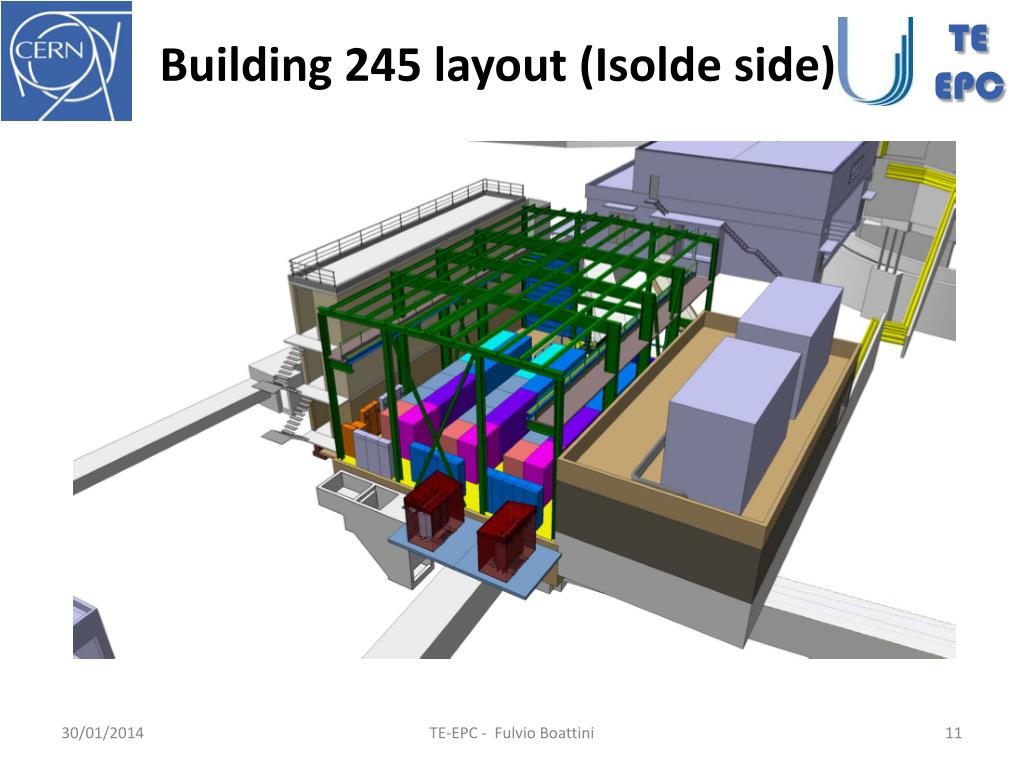Click the TE EPC logo
Viewport: 1024px width, 768px height.
pyautogui.click(x=970, y=63)
